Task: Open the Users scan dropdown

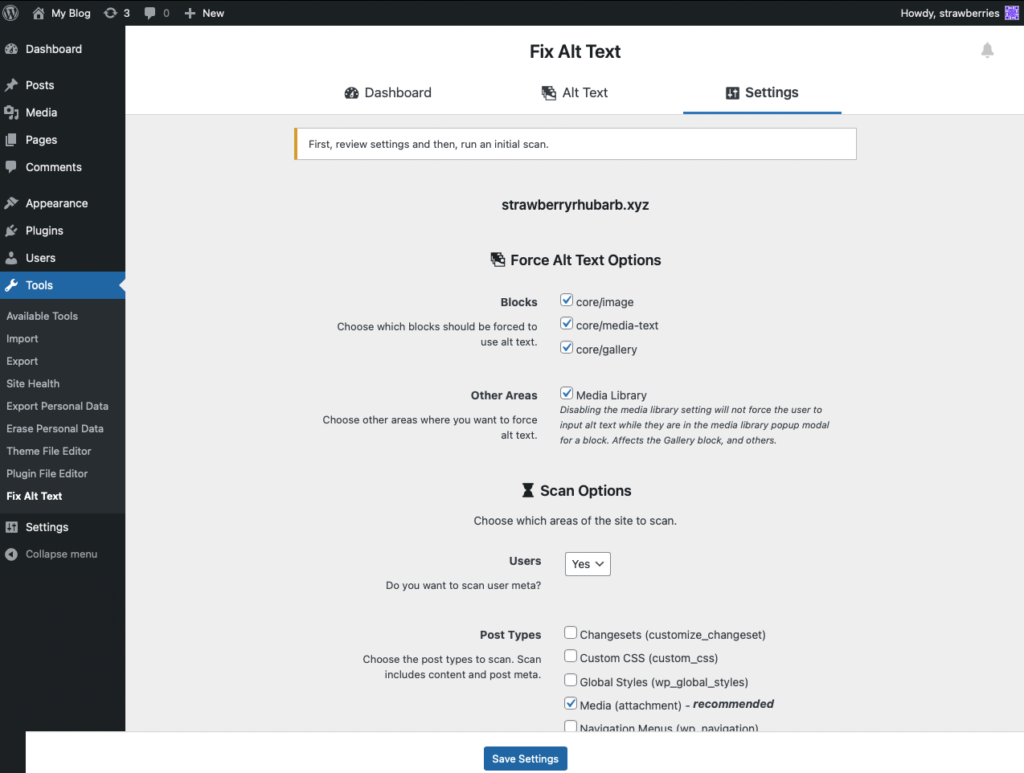Action: click(588, 564)
